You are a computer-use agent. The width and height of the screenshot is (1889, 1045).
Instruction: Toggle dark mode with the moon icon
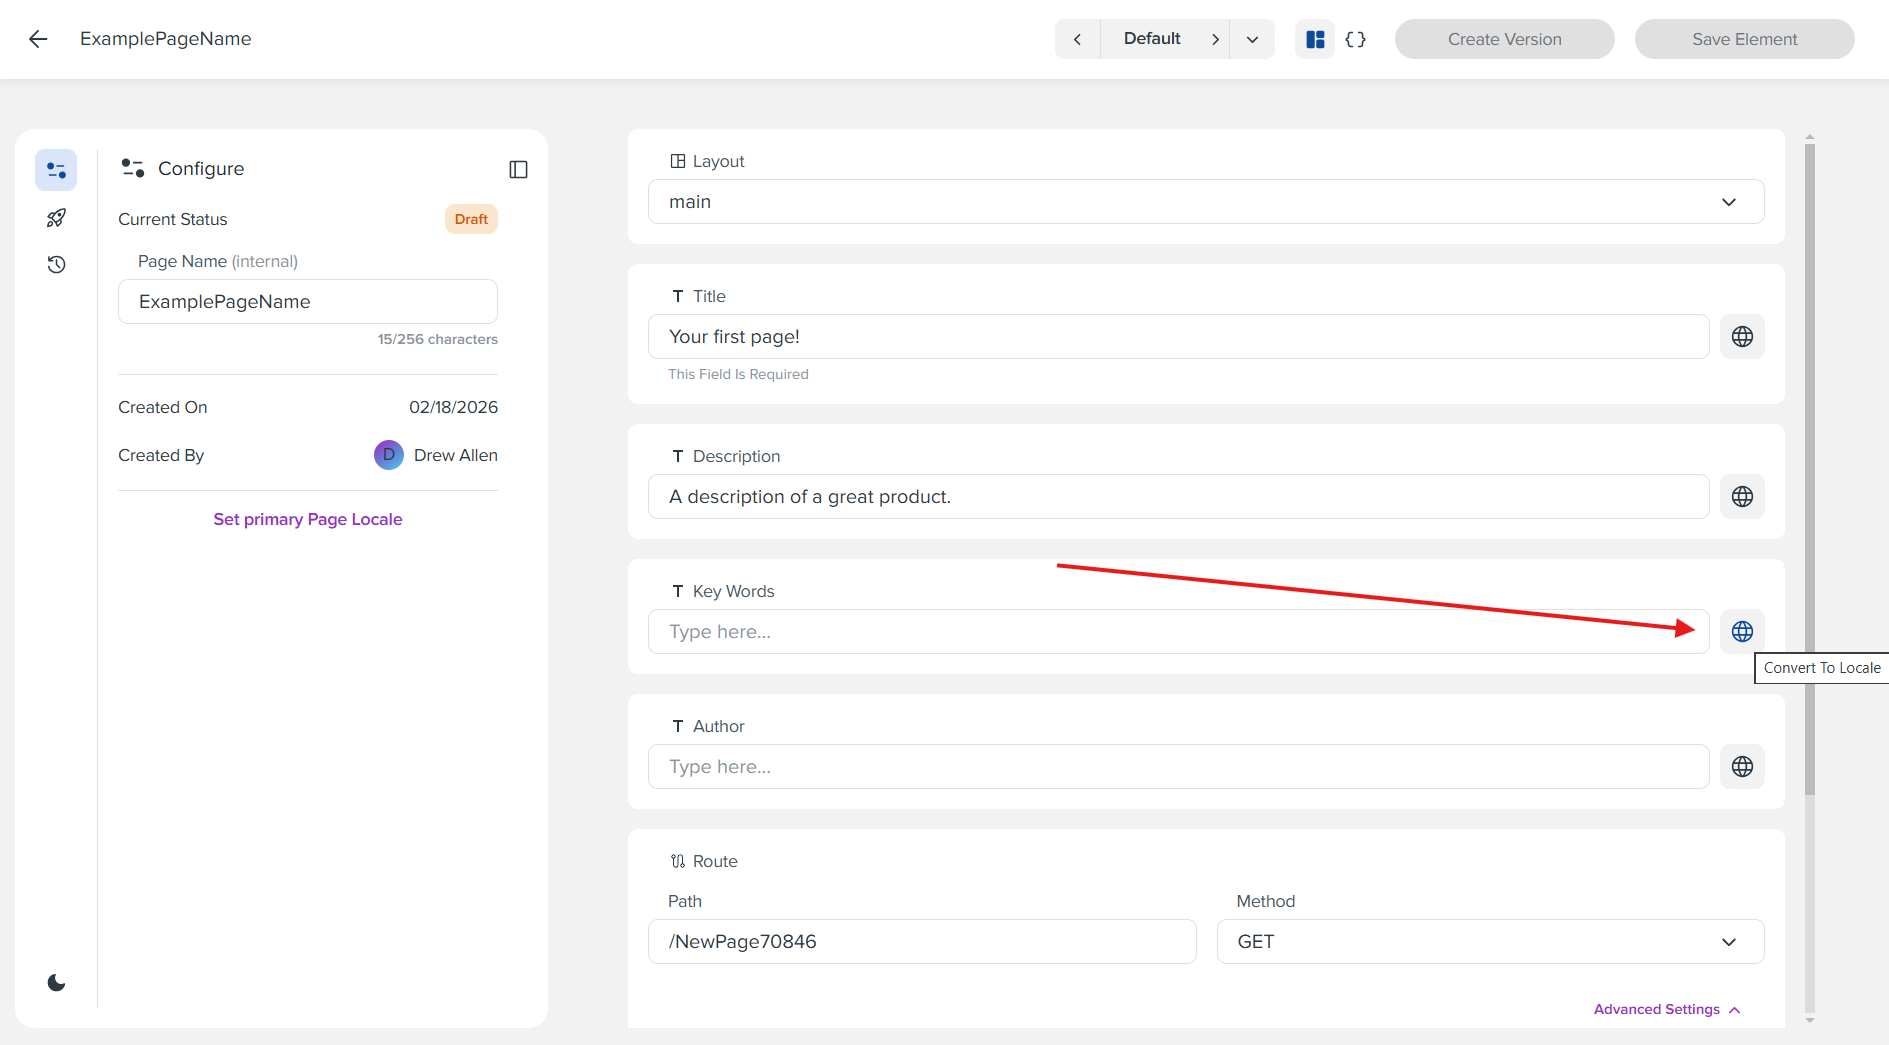pos(55,982)
